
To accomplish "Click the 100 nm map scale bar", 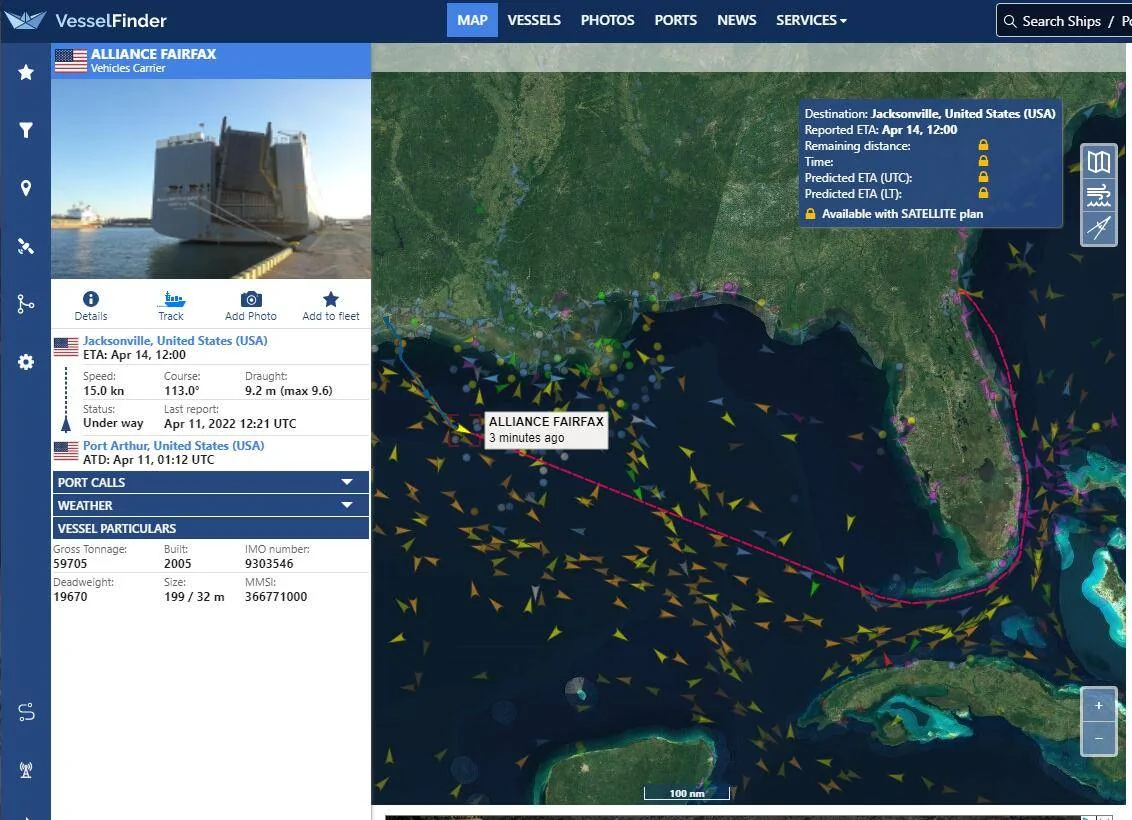I will 687,793.
